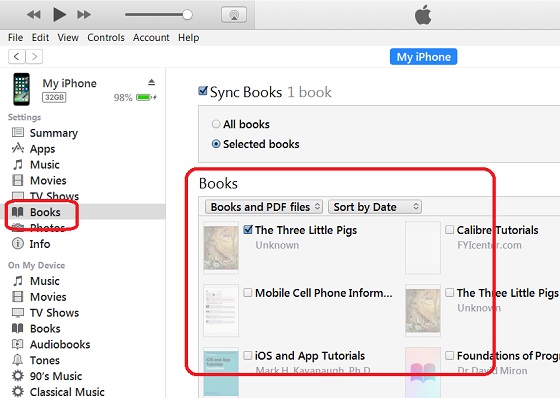Click the My iPhone device button
The width and height of the screenshot is (560, 398).
423,57
